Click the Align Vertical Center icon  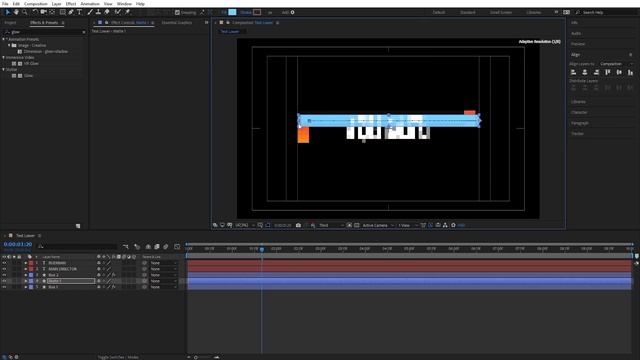[x=619, y=72]
